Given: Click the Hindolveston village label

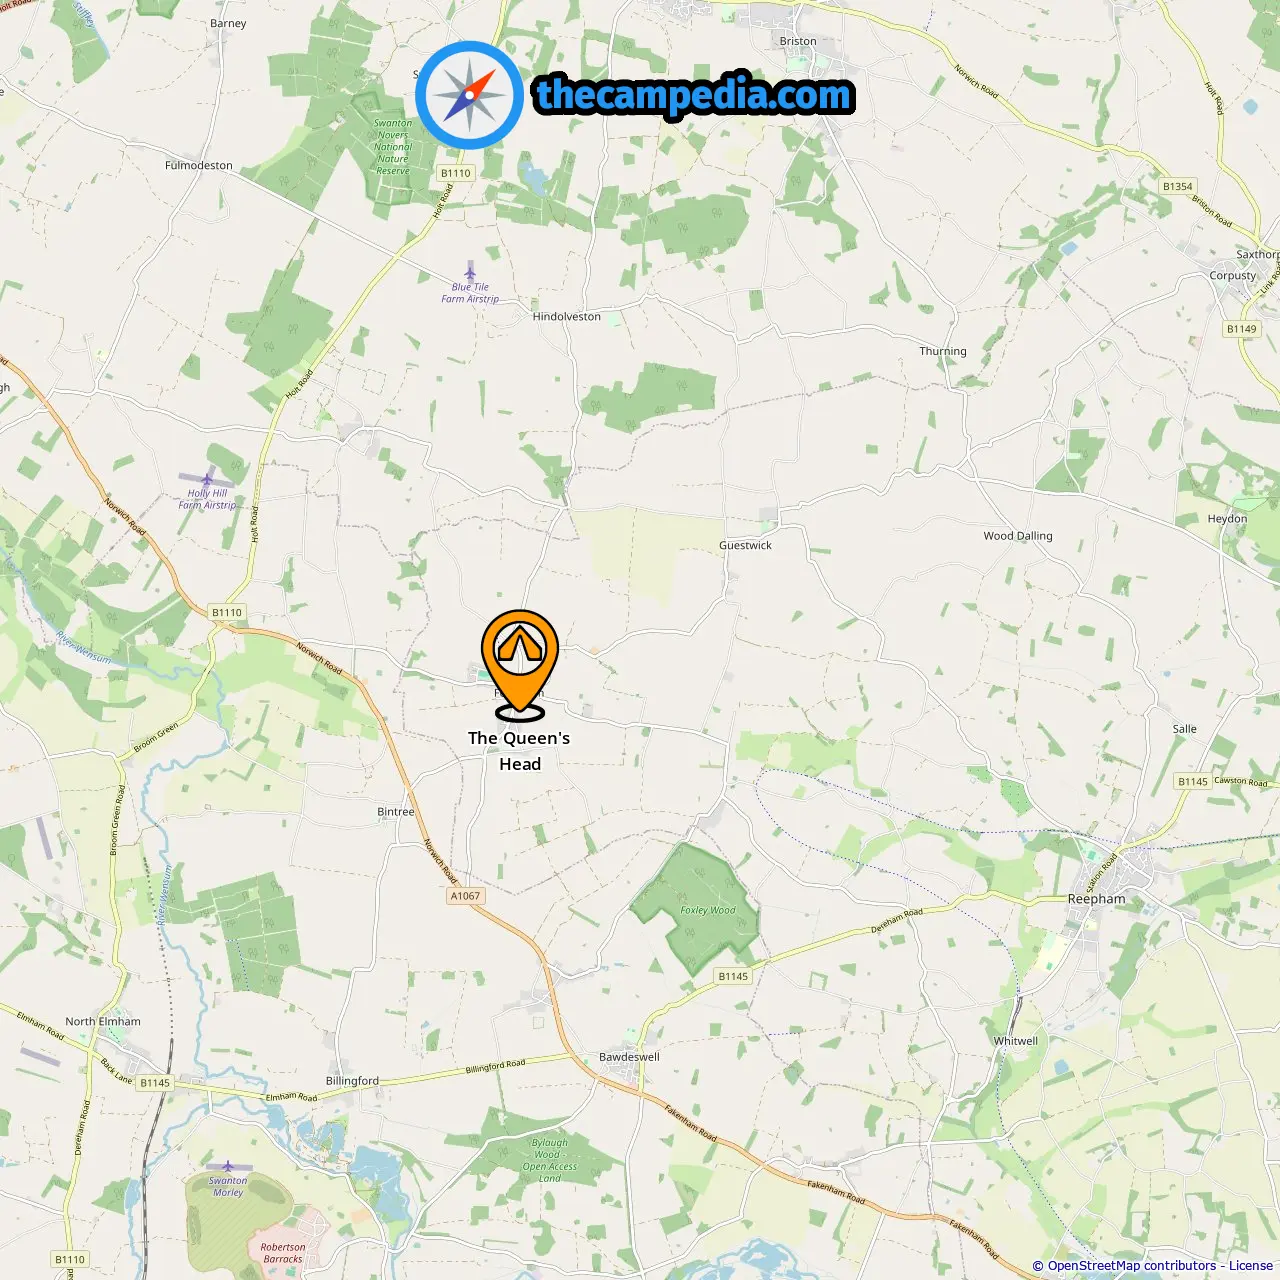Looking at the screenshot, I should pos(567,316).
